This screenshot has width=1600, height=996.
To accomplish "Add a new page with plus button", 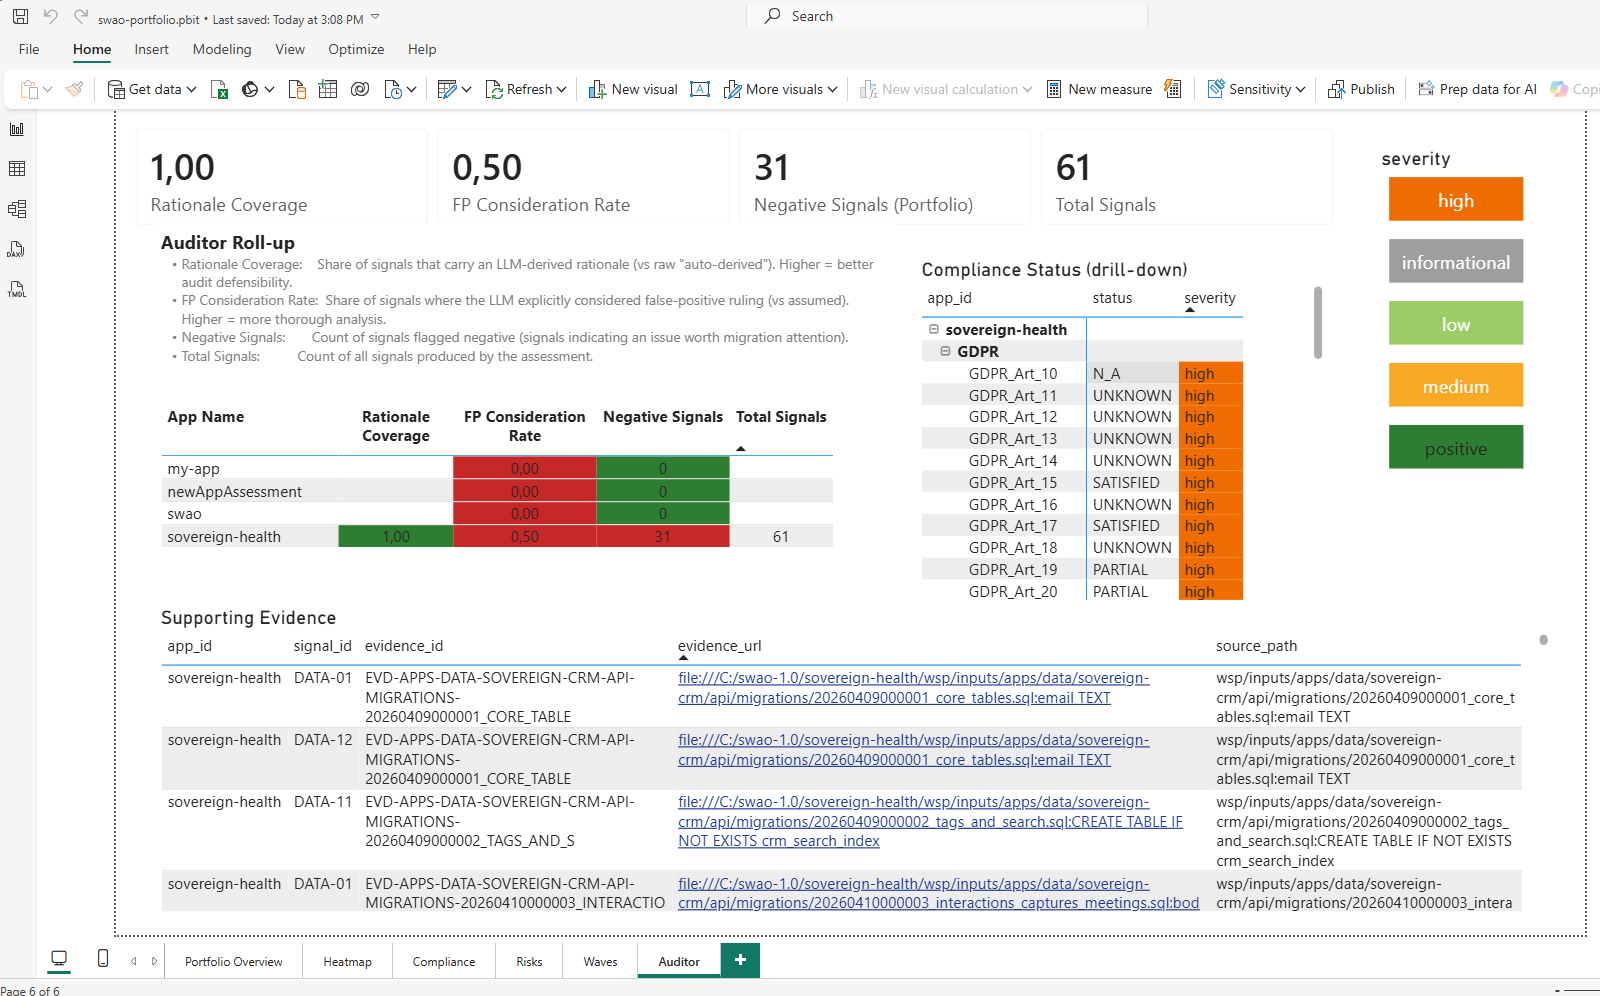I will tap(740, 960).
